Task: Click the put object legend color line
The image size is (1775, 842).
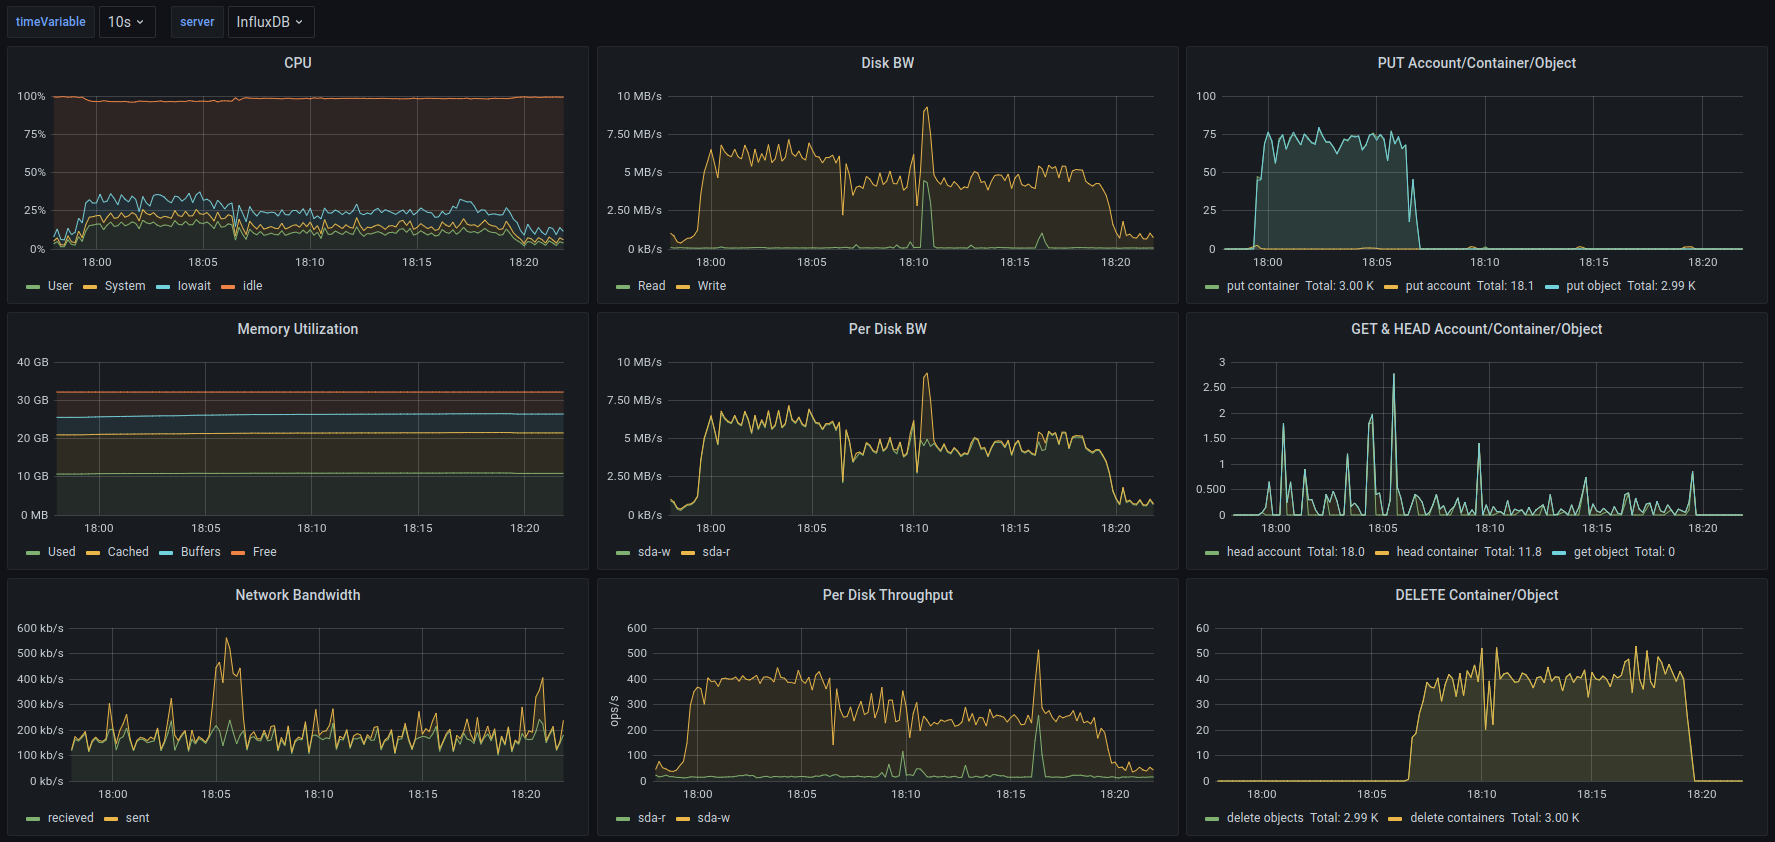Action: point(1552,287)
